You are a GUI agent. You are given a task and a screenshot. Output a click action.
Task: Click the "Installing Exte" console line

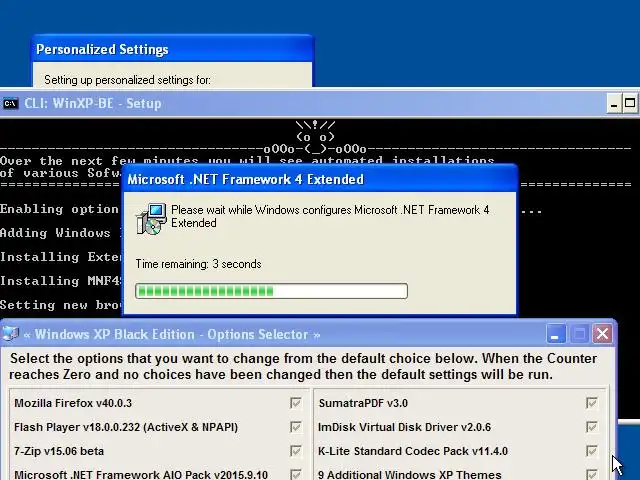point(60,257)
